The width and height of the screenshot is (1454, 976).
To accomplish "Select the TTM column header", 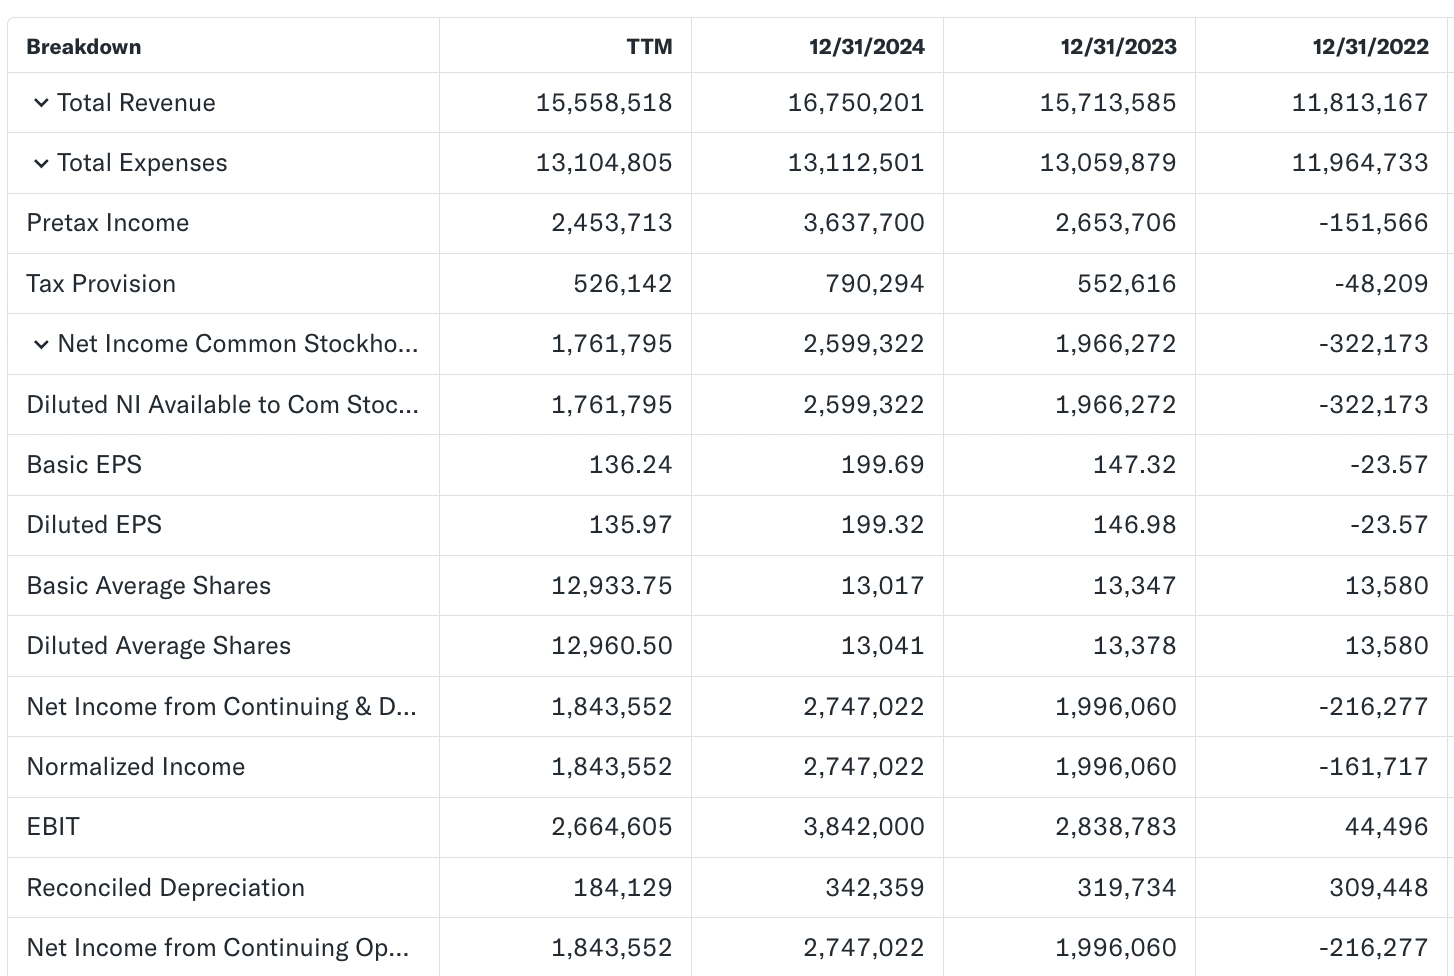I will pyautogui.click(x=650, y=47).
